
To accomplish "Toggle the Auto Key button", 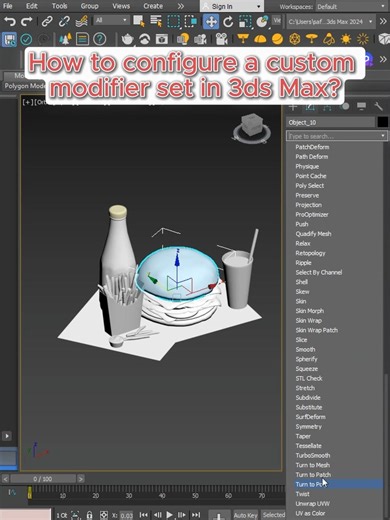I will tap(246, 515).
